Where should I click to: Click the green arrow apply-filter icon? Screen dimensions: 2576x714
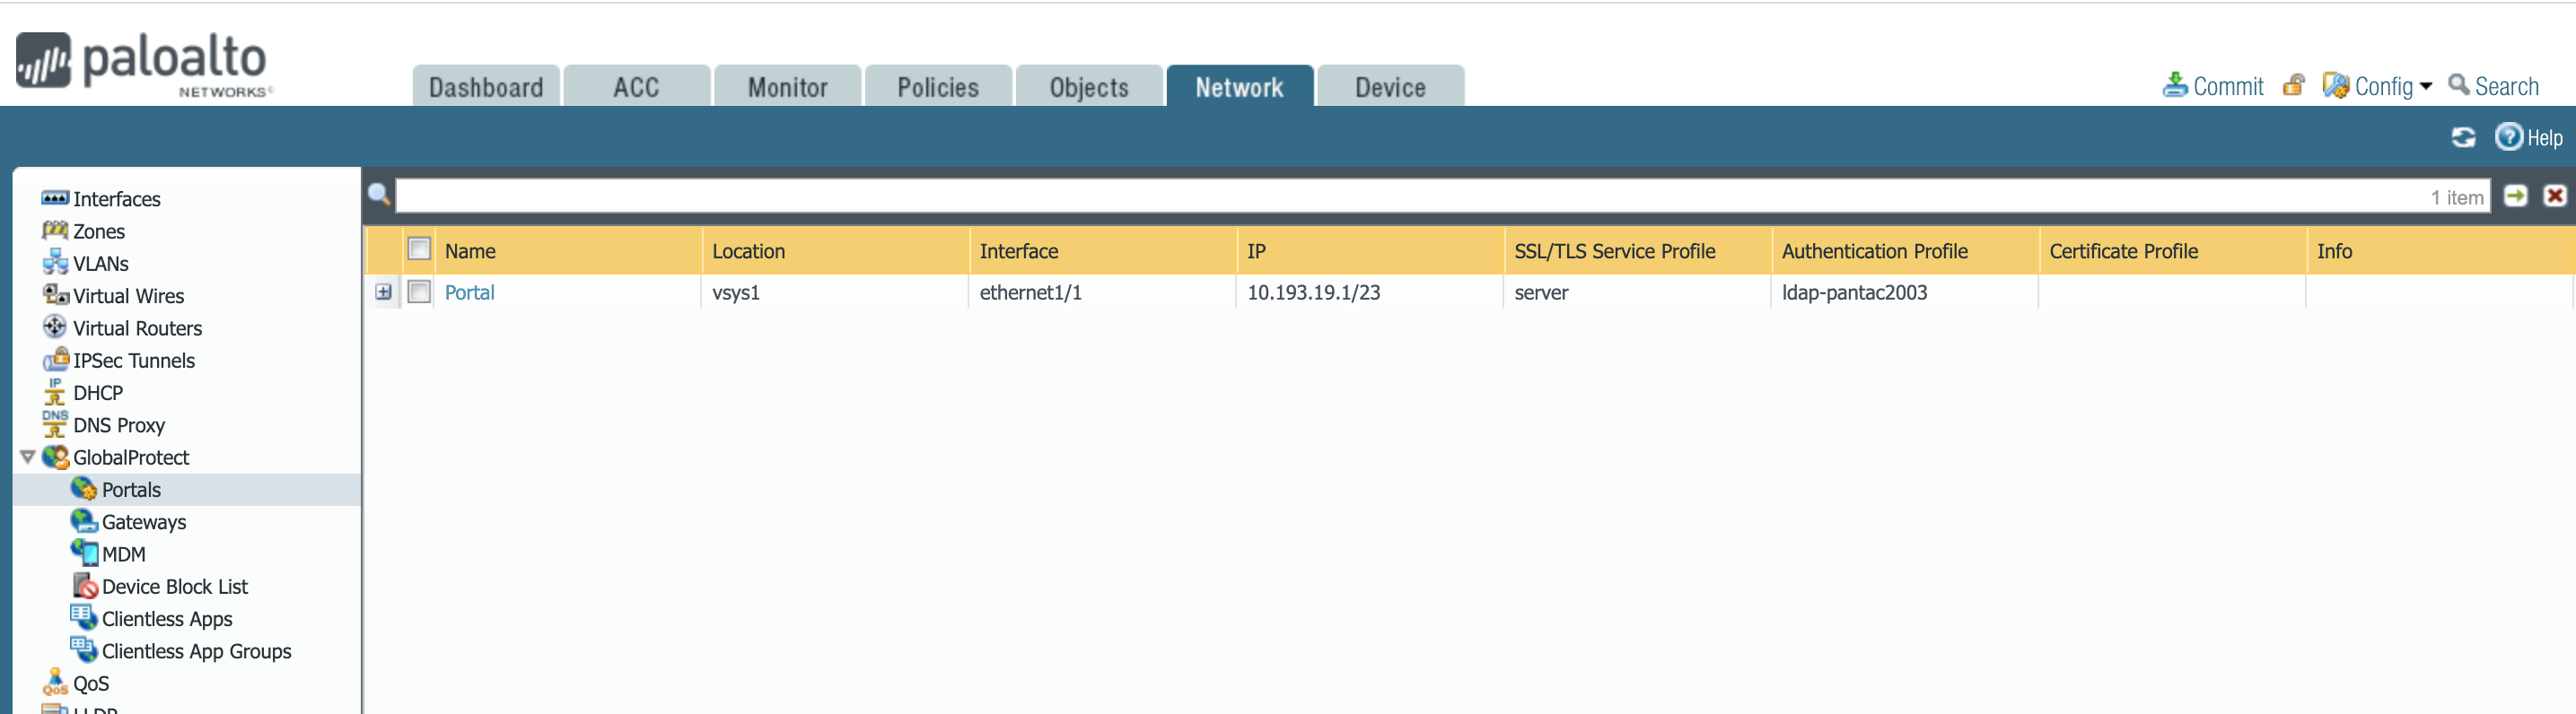[2515, 196]
